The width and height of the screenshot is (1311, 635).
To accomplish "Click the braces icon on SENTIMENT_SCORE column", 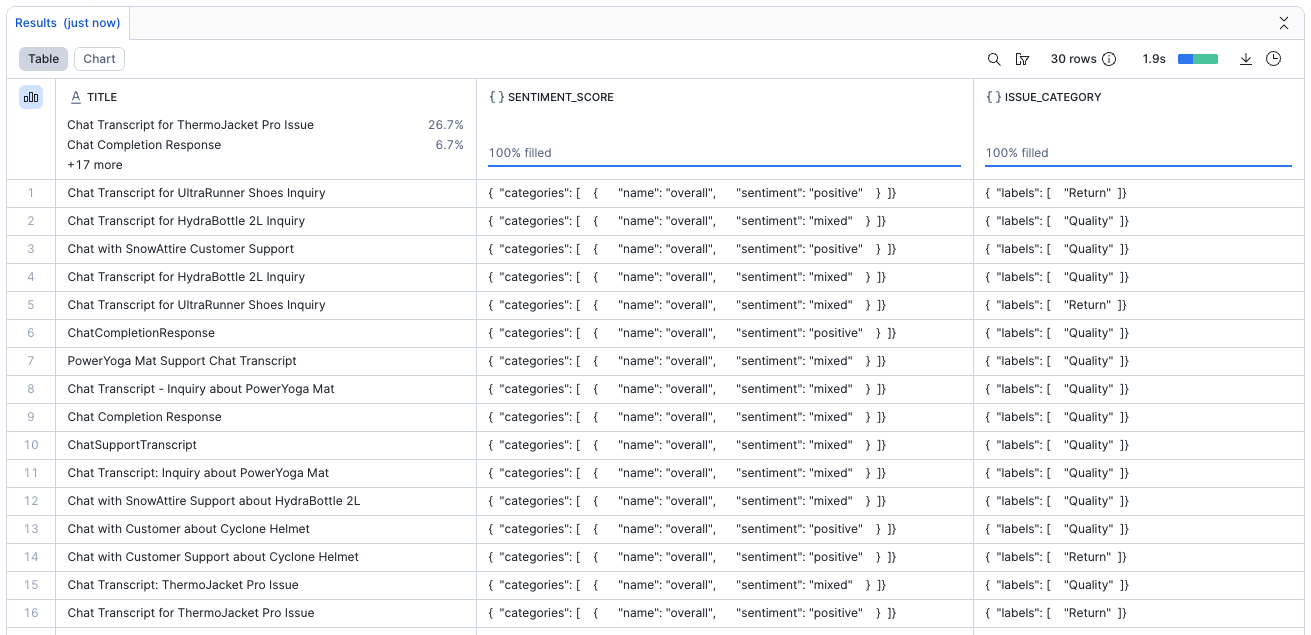I will [x=496, y=97].
